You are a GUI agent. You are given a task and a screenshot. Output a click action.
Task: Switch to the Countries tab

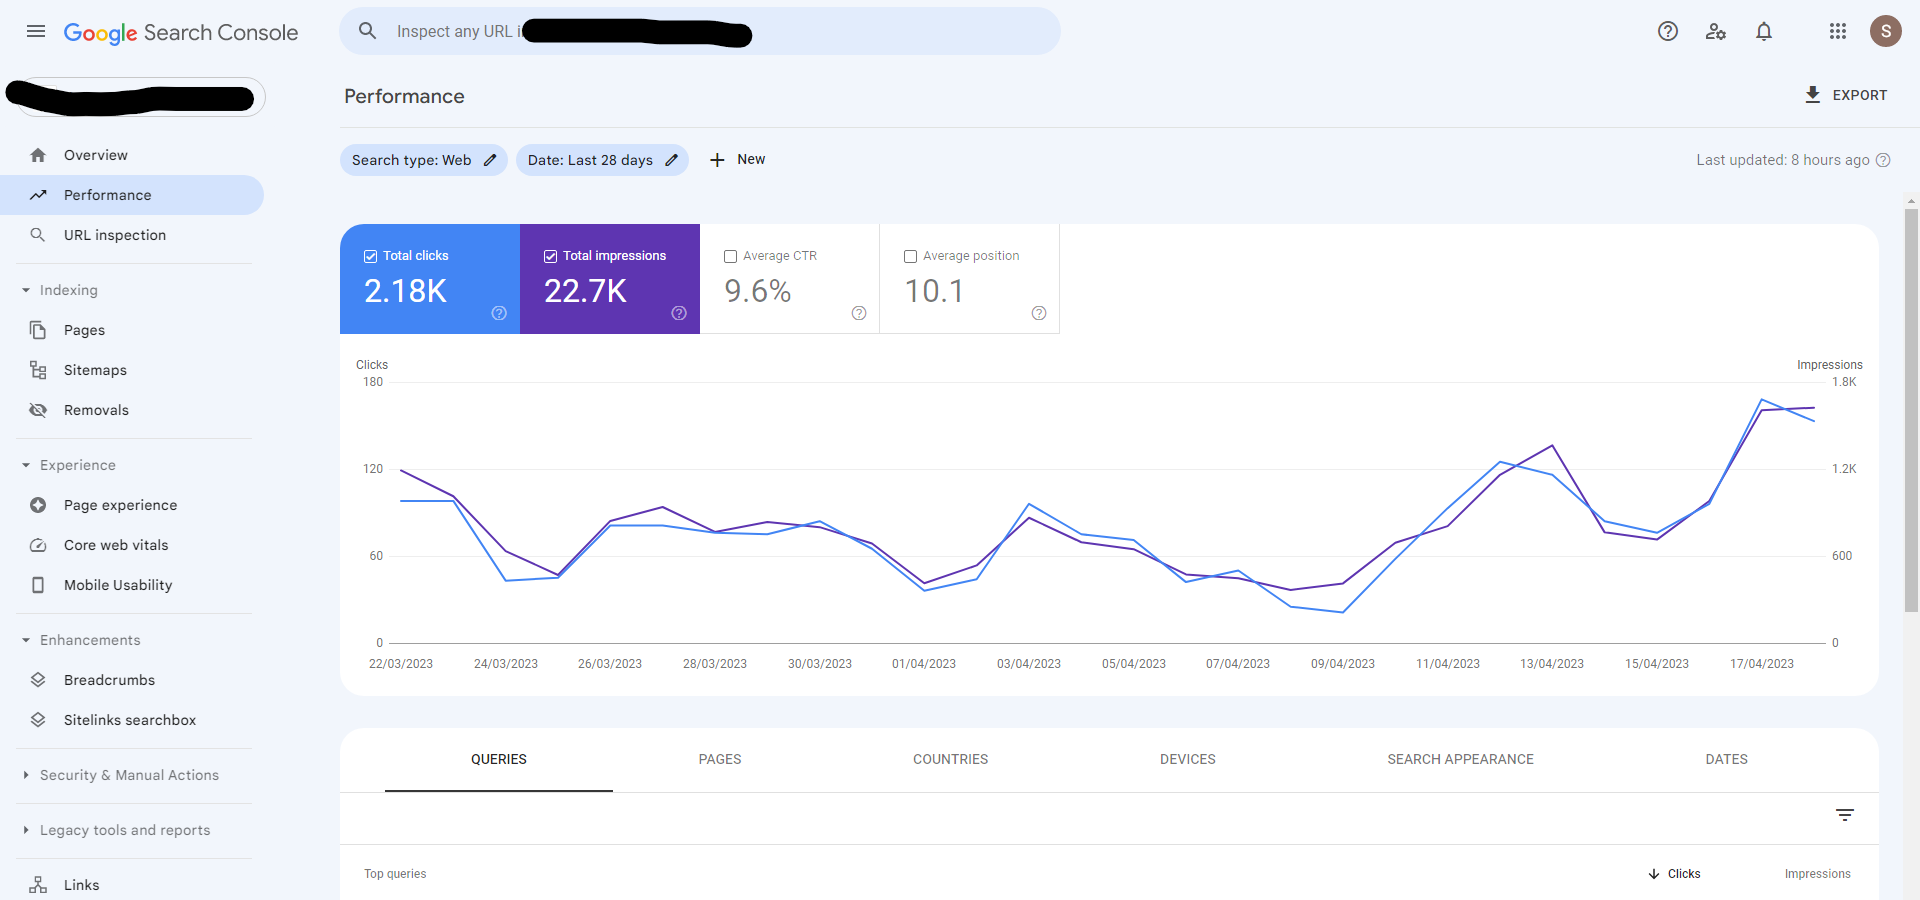tap(950, 760)
